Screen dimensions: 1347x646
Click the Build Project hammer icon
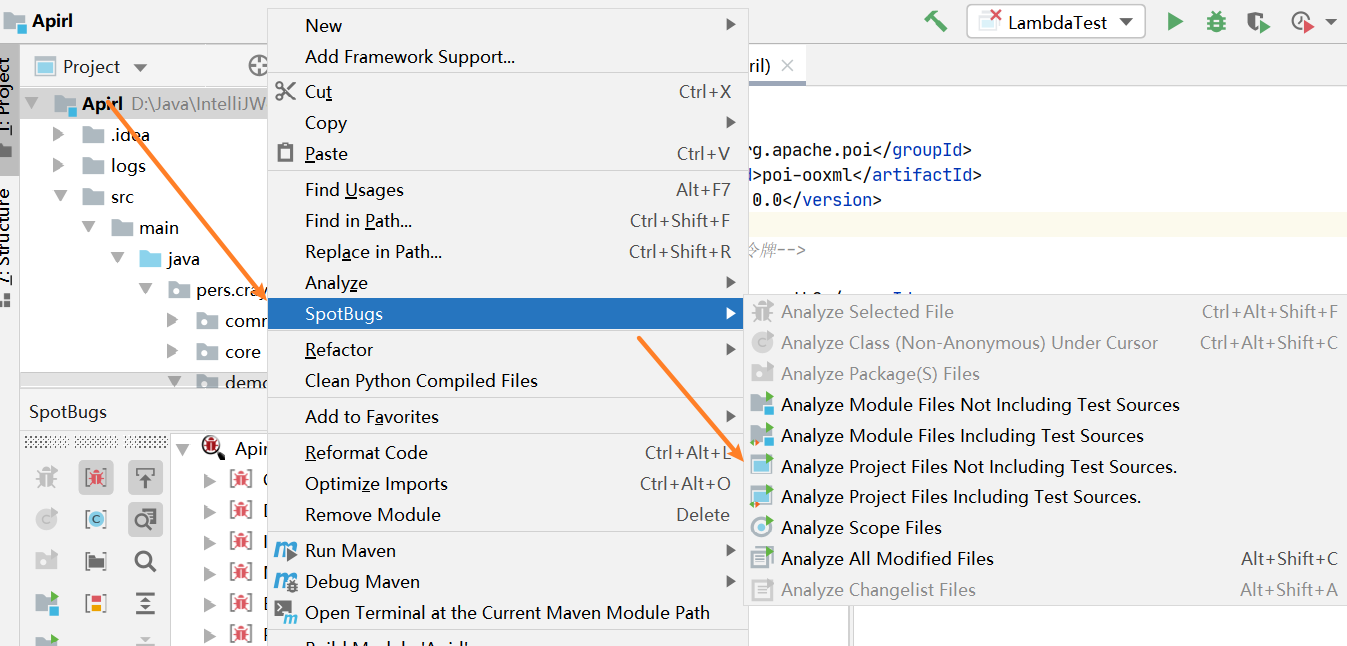tap(935, 21)
